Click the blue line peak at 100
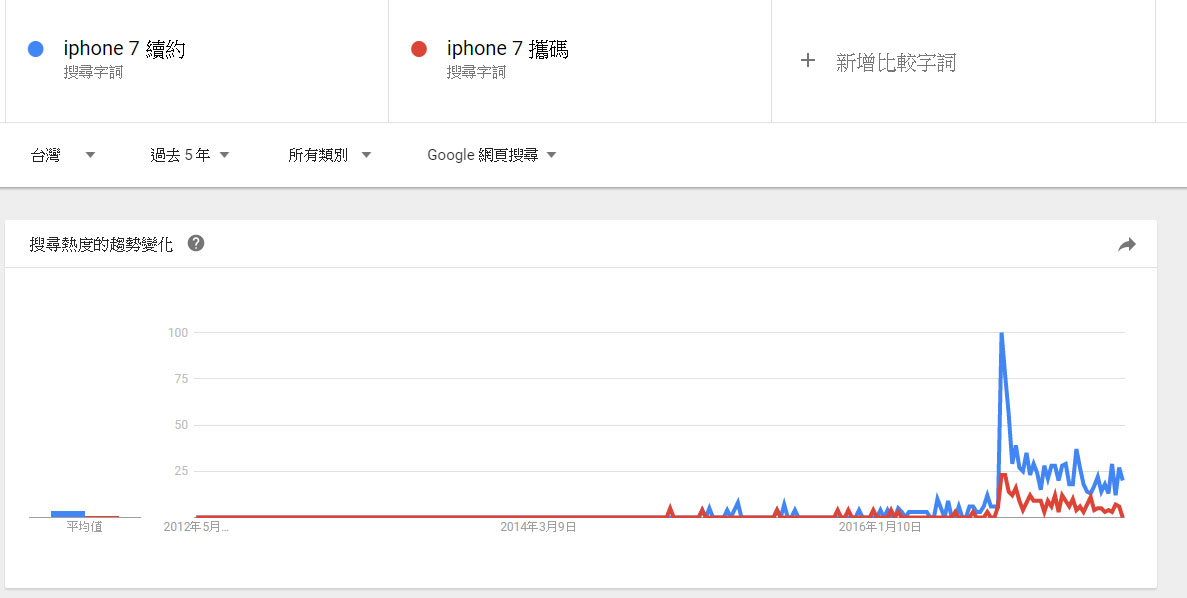Image resolution: width=1187 pixels, height=598 pixels. [1001, 334]
